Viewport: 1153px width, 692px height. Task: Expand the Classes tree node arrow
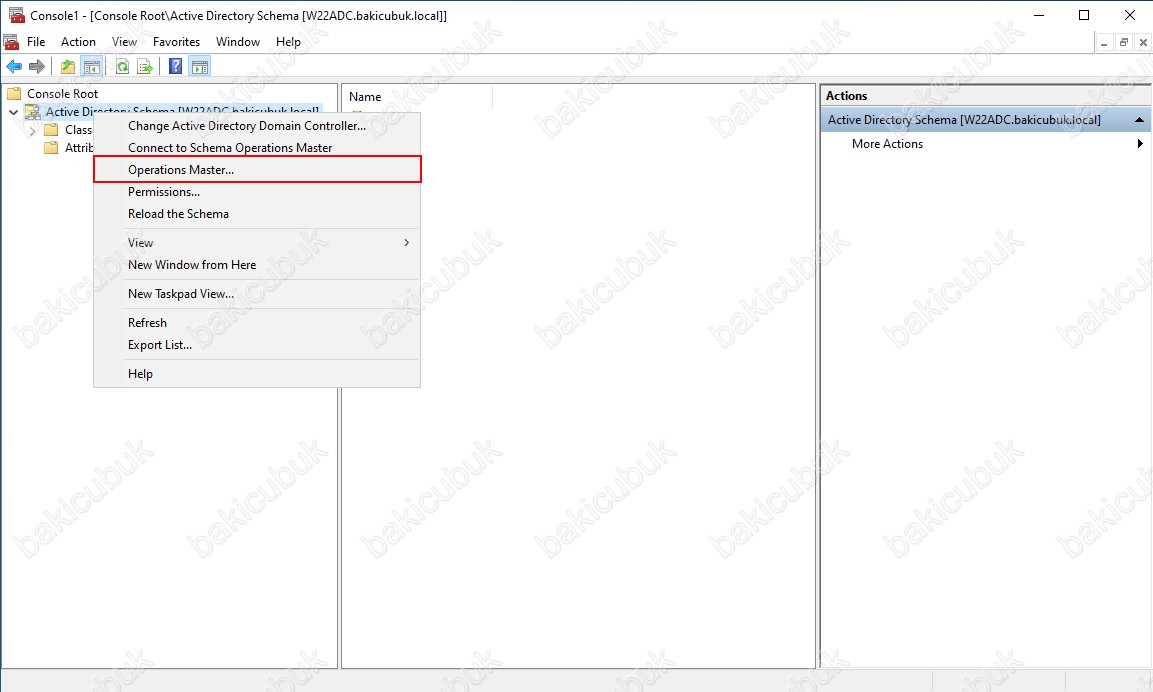[32, 130]
